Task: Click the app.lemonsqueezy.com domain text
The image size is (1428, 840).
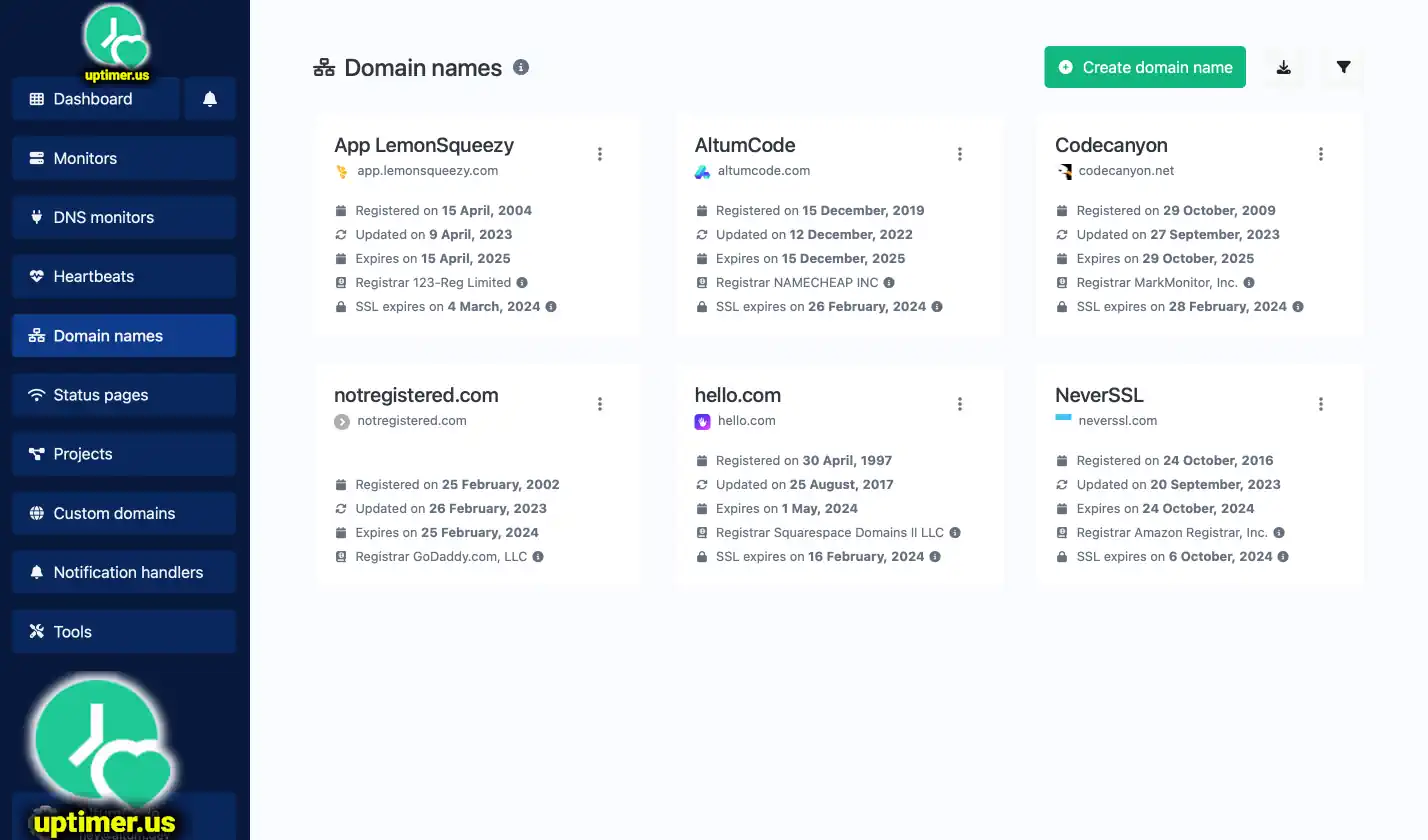Action: click(x=428, y=171)
